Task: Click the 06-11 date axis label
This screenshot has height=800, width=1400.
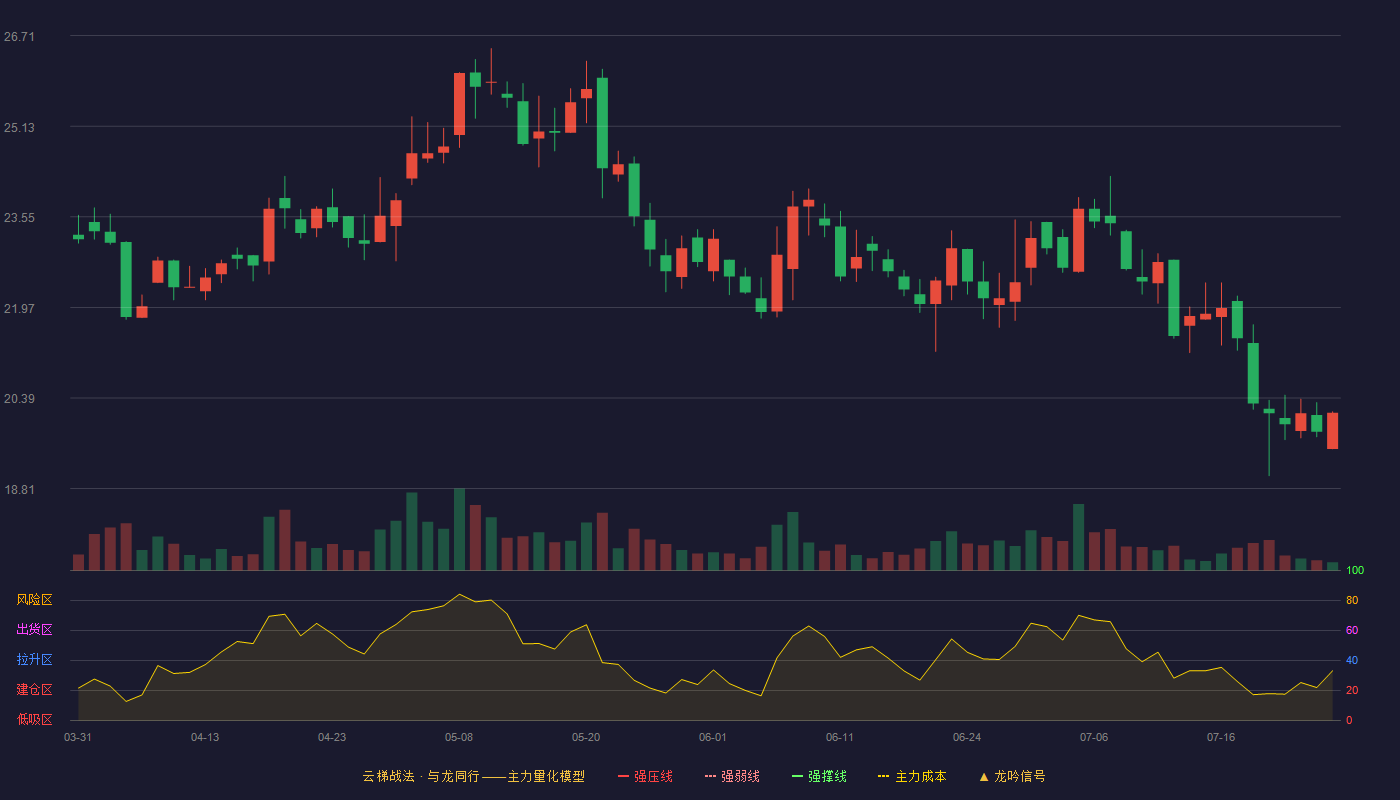Action: coord(840,737)
